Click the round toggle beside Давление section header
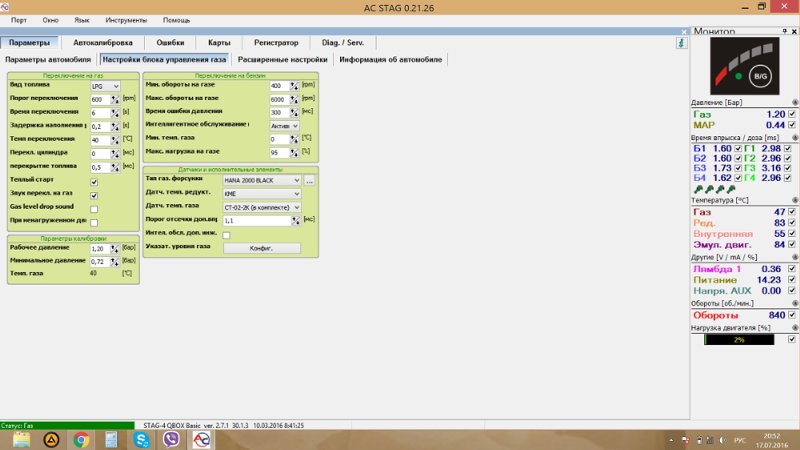 pos(795,103)
